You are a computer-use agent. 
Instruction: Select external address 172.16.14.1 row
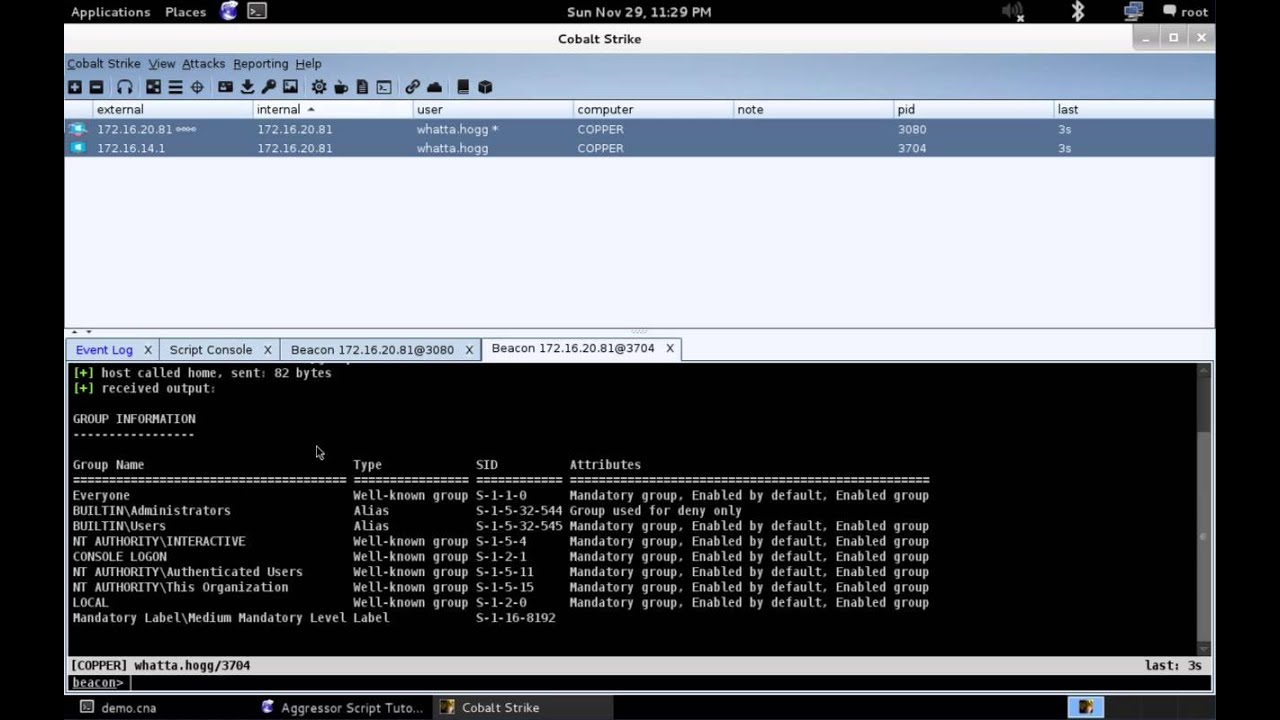pyautogui.click(x=131, y=148)
